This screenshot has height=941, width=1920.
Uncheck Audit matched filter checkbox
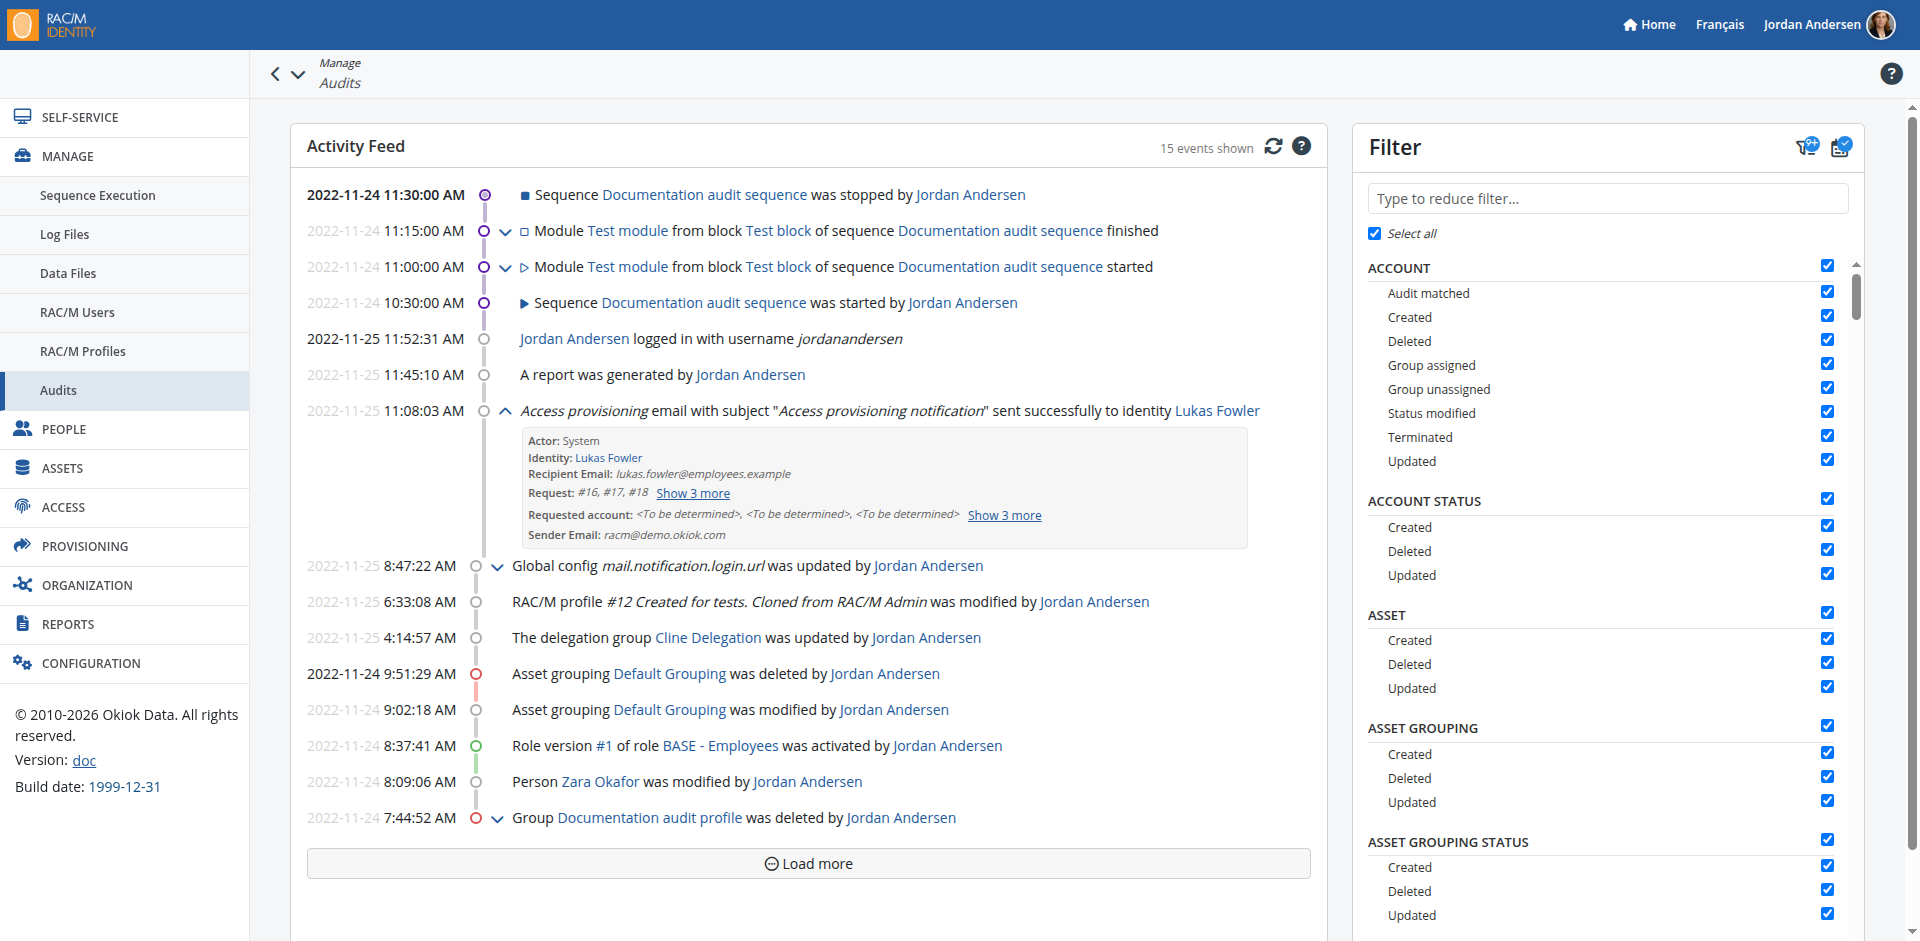point(1827,292)
